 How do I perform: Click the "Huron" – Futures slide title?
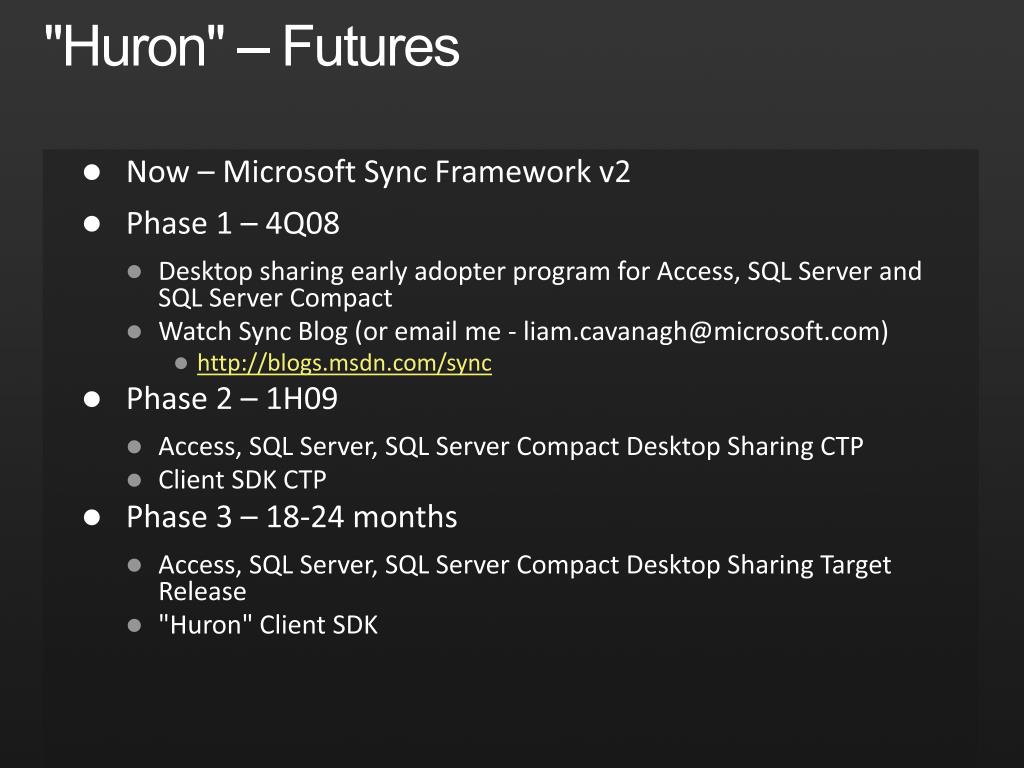pos(252,46)
